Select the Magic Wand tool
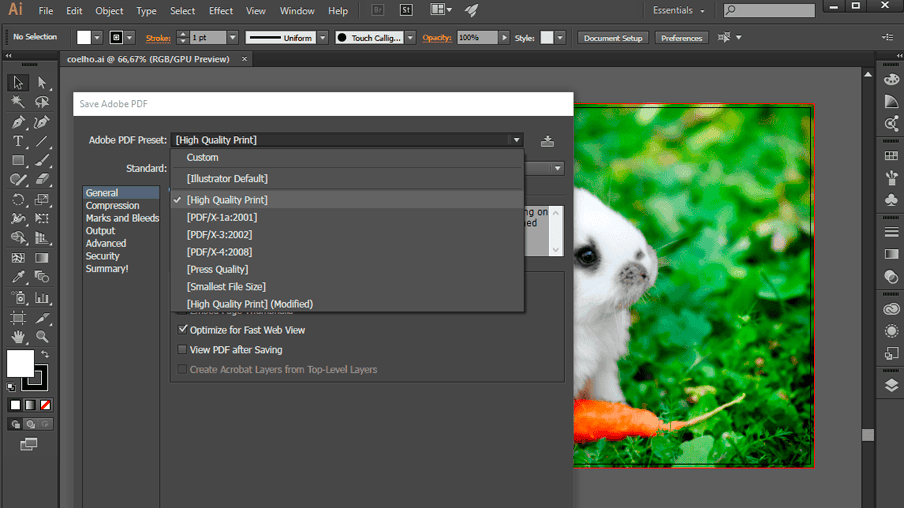Viewport: 904px width, 508px height. (x=18, y=102)
